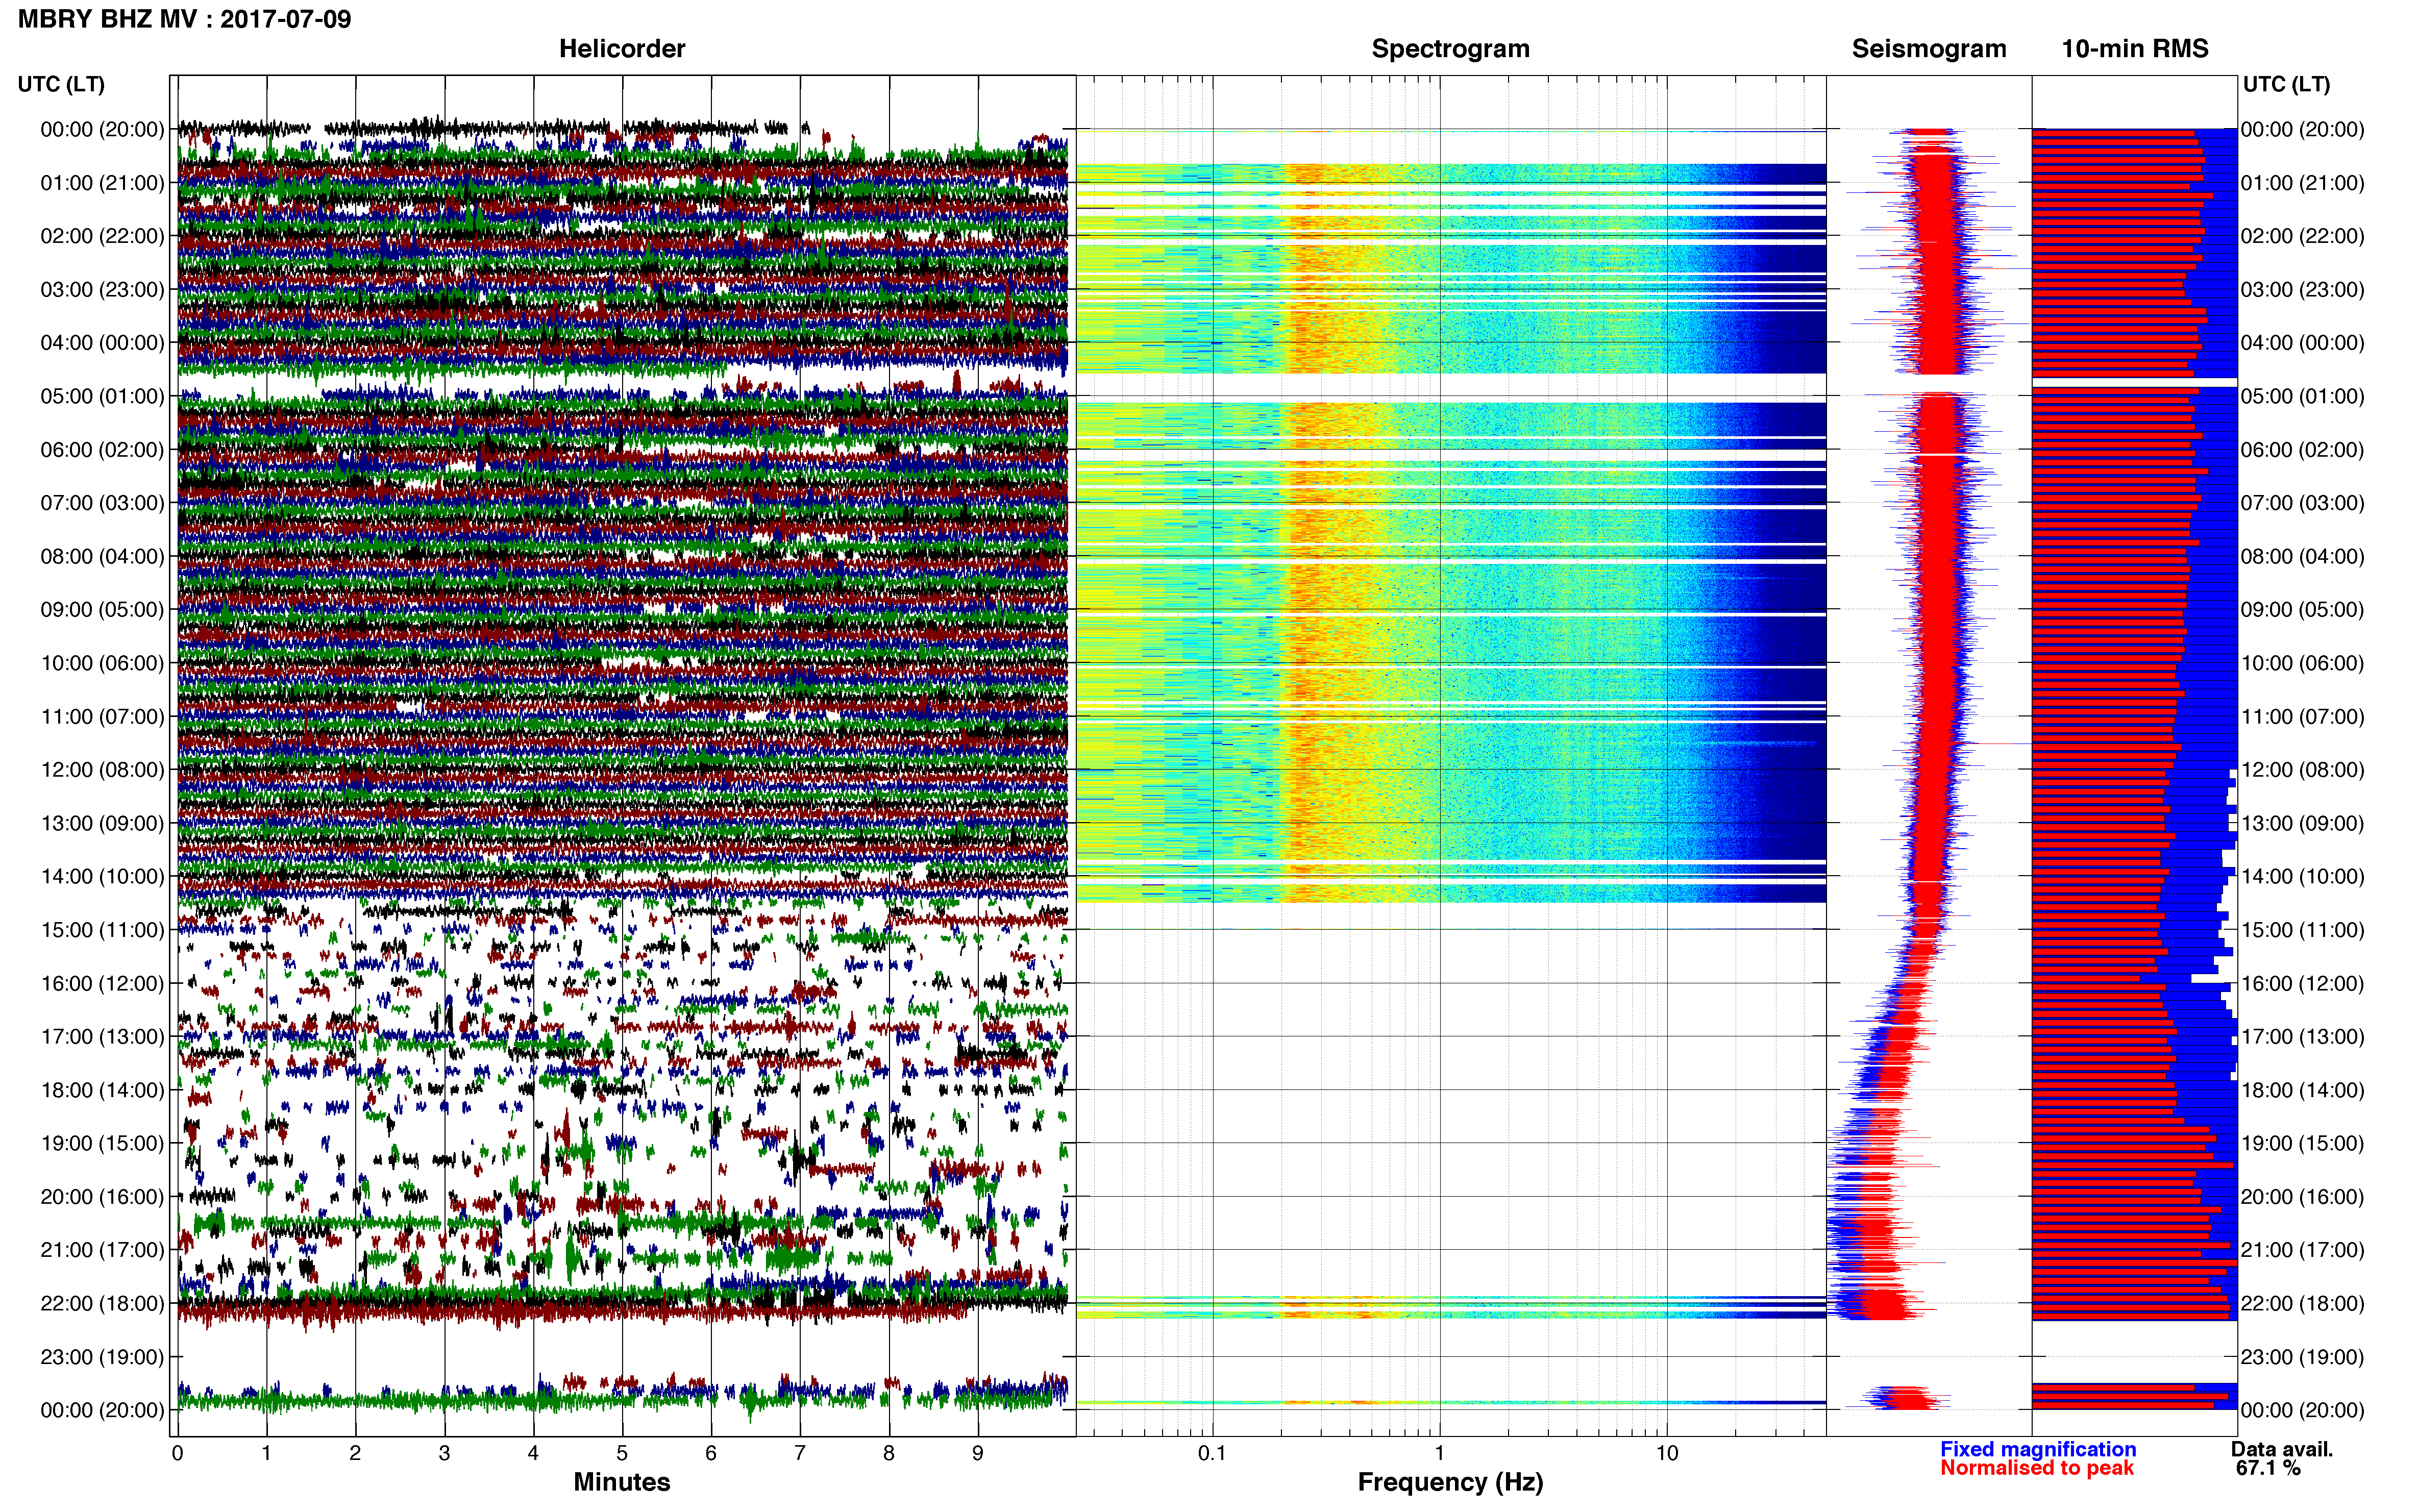Select the '0.1' frequency axis tick
The image size is (2419, 1512).
point(1212,1454)
